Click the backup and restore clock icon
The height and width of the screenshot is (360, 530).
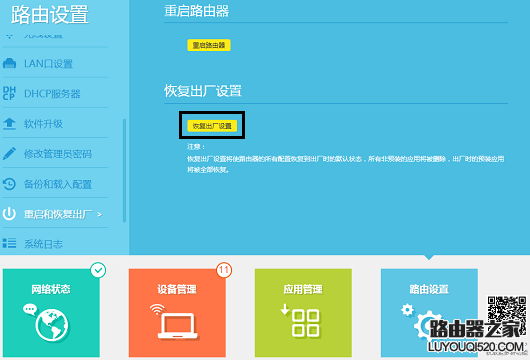click(9, 184)
